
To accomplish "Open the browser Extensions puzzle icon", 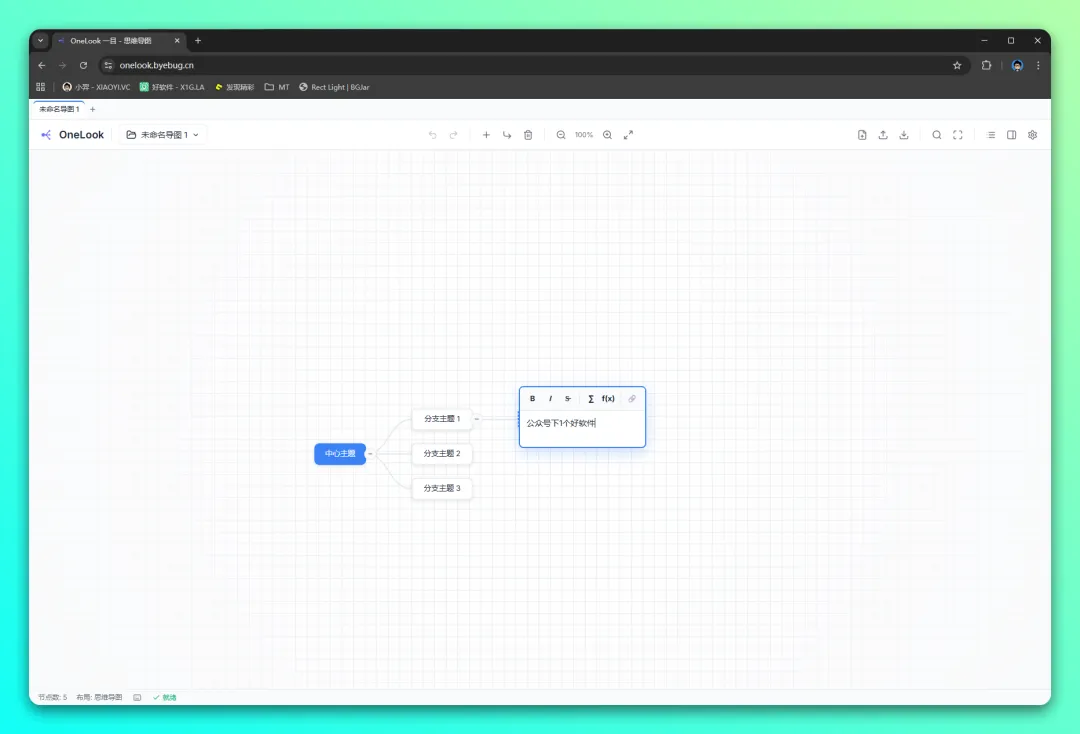I will click(986, 65).
